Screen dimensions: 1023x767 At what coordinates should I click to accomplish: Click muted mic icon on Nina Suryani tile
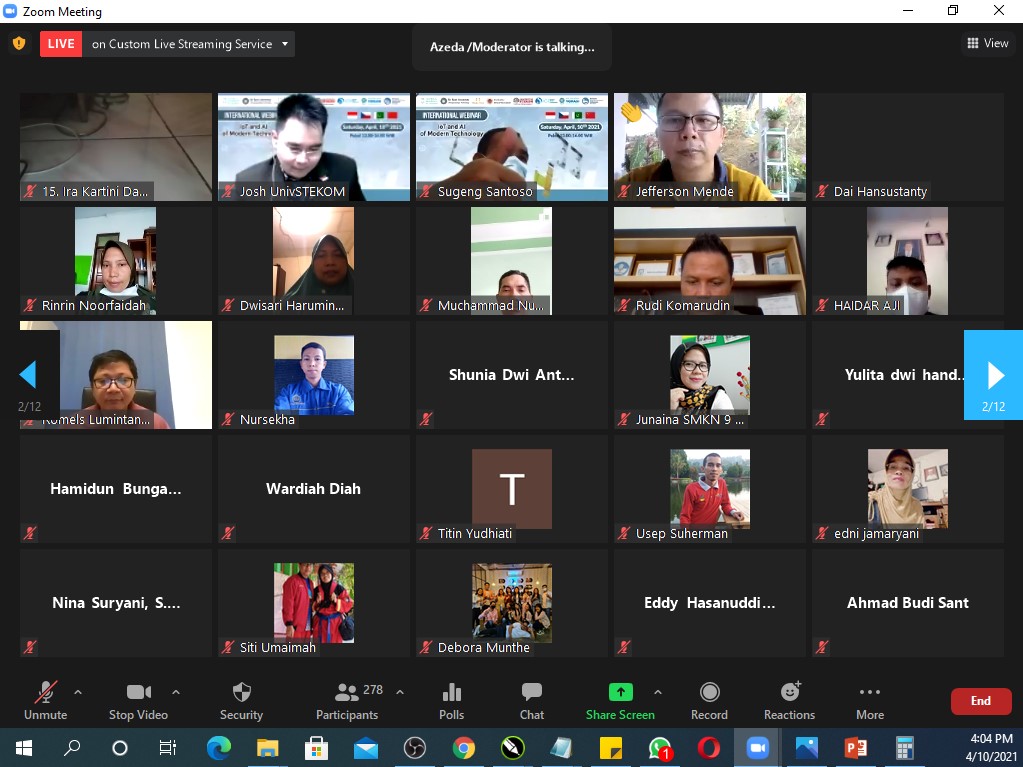pyautogui.click(x=30, y=648)
